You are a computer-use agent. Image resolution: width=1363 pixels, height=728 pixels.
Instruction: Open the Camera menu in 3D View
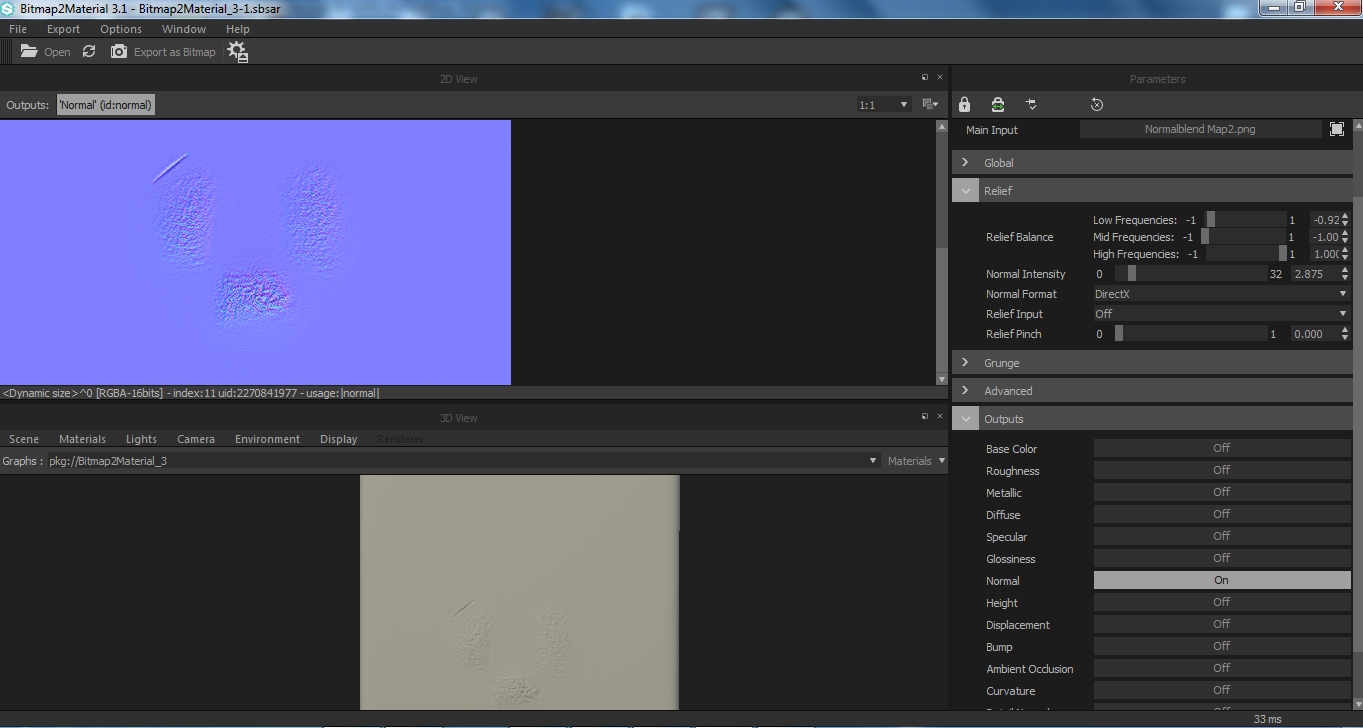tap(196, 439)
